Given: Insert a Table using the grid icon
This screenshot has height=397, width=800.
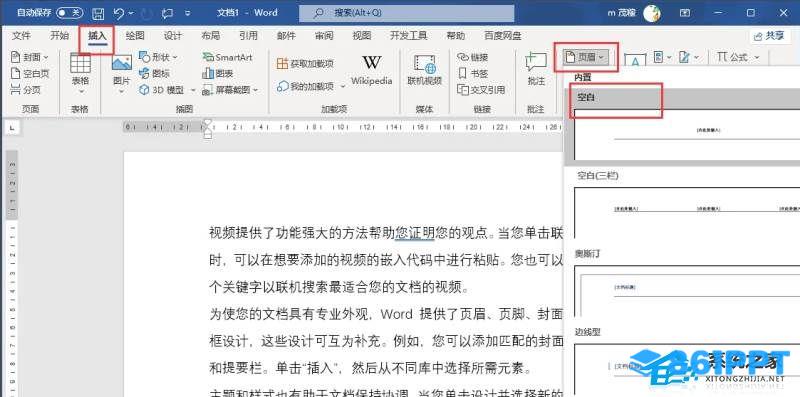Looking at the screenshot, I should (80, 63).
